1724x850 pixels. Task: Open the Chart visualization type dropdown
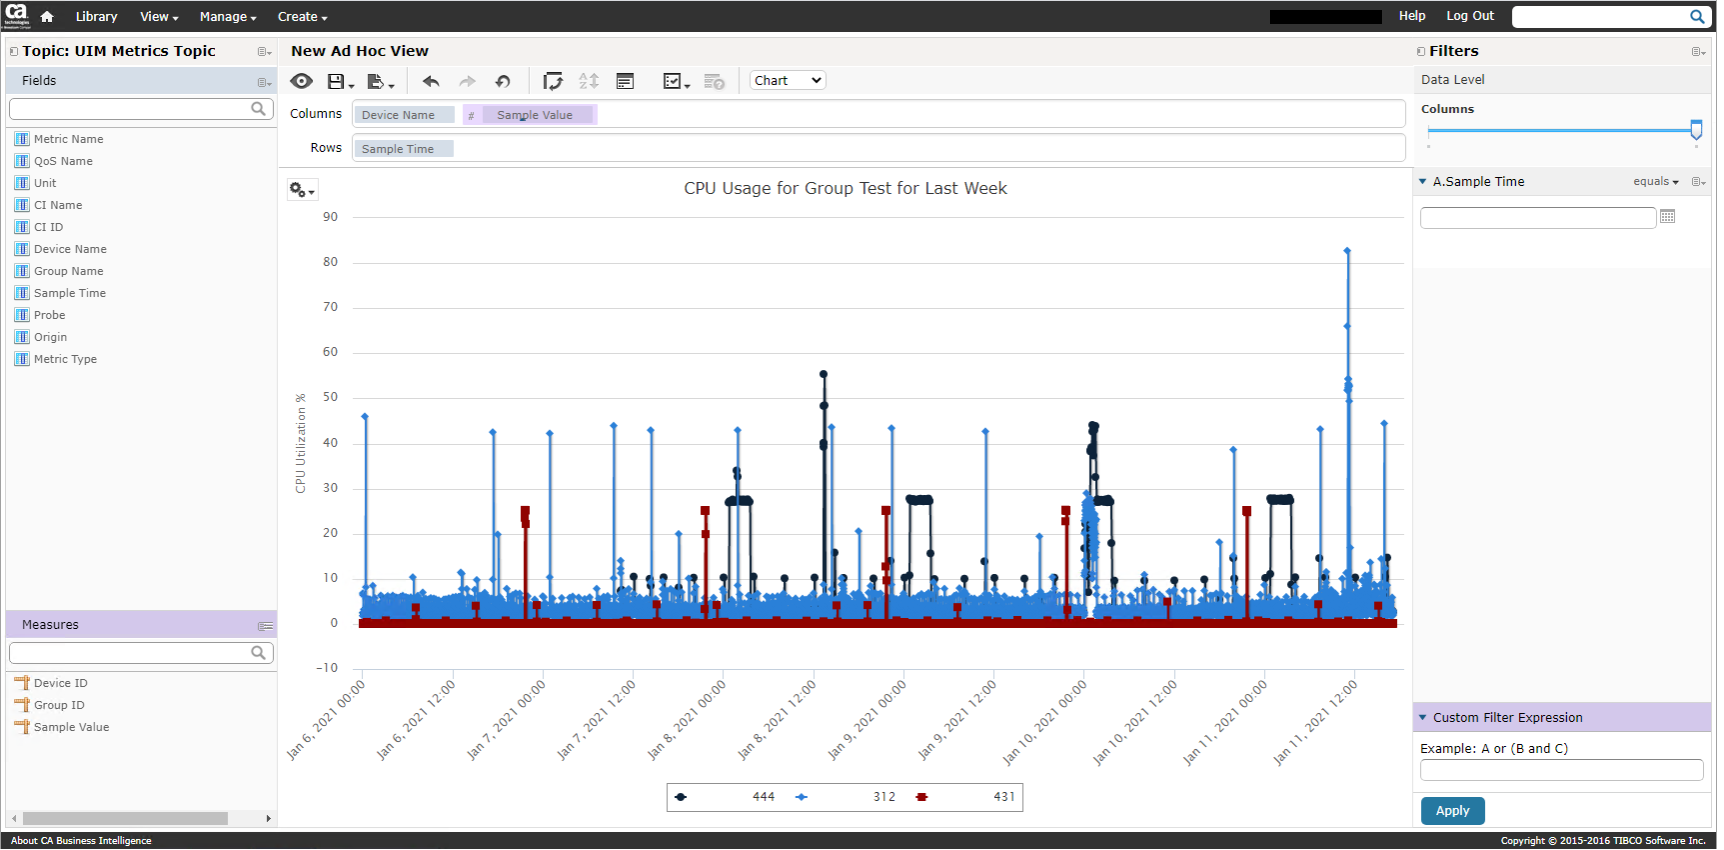click(x=787, y=81)
